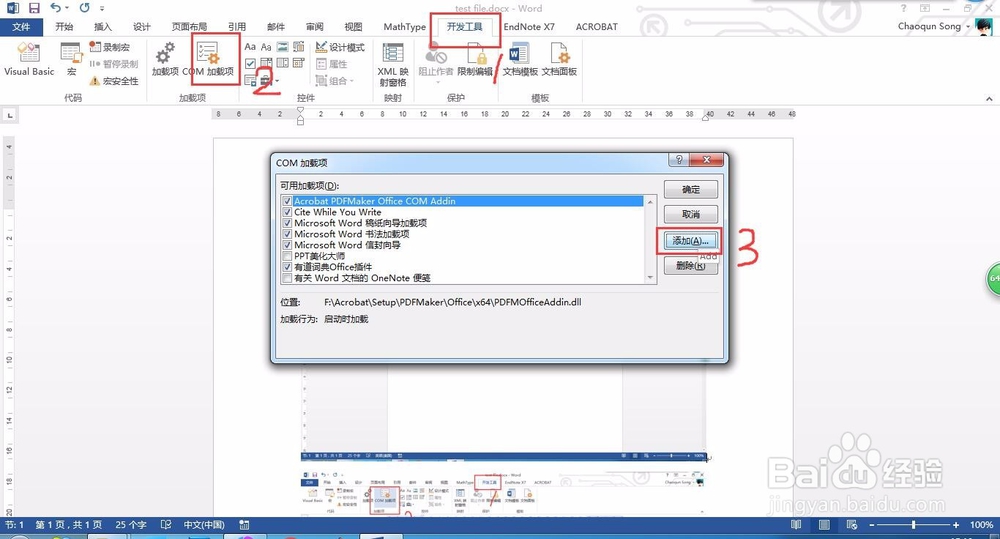This screenshot has height=539, width=1000.
Task: Click 确定 in COM 加载项 dialog
Action: [691, 189]
